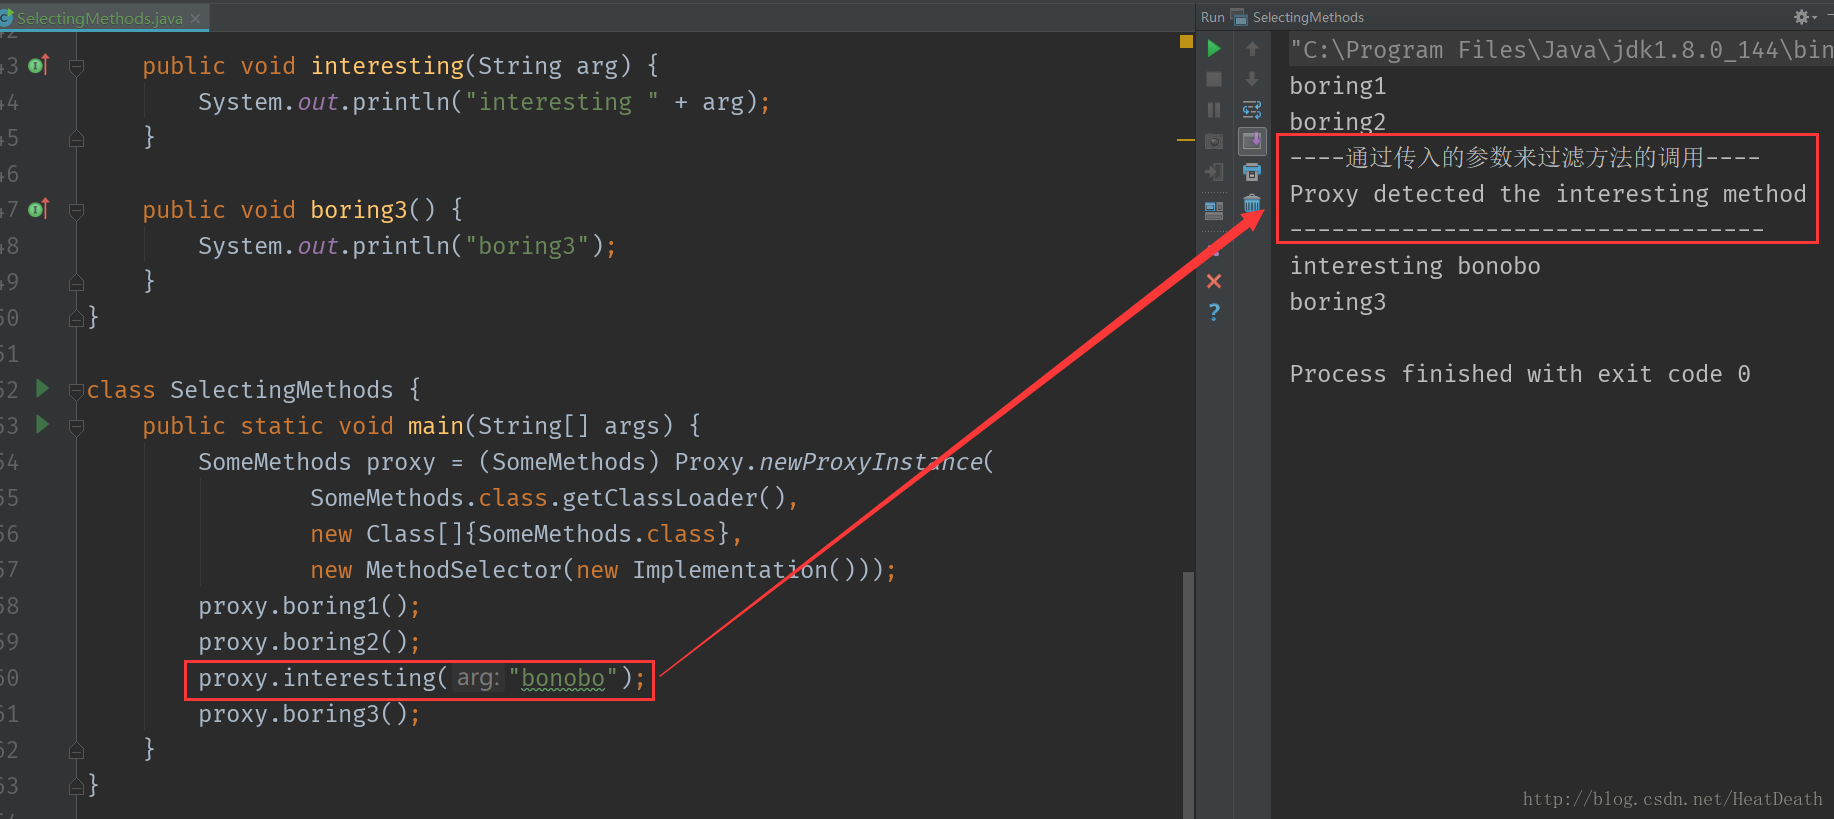Restore the Run panel layout
This screenshot has width=1834, height=819.
click(1214, 210)
